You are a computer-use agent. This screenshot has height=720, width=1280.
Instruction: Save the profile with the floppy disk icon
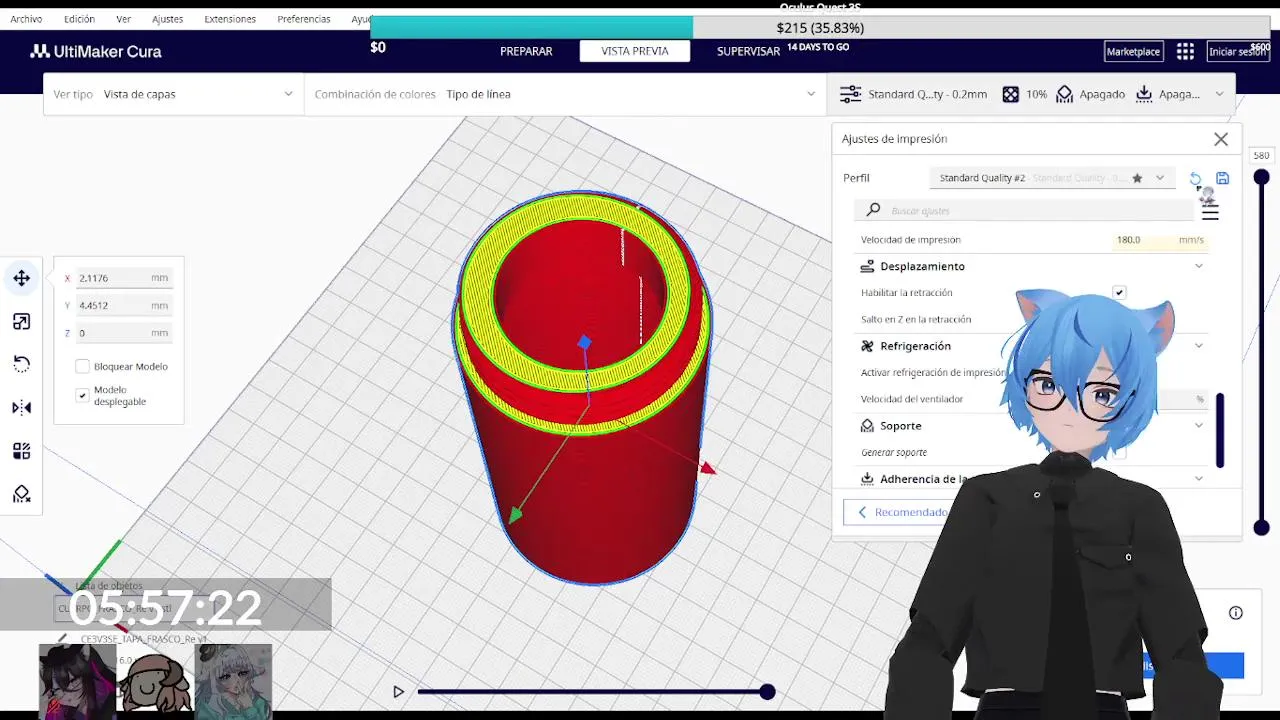(1222, 178)
